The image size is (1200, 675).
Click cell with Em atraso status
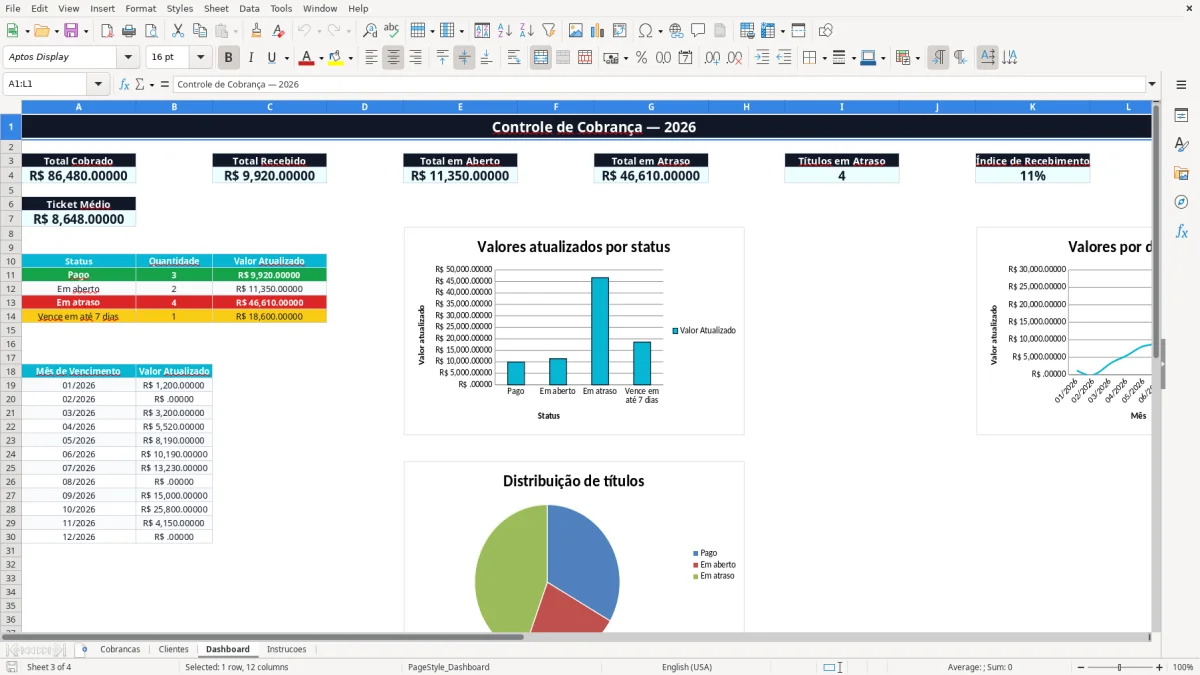[x=78, y=302]
